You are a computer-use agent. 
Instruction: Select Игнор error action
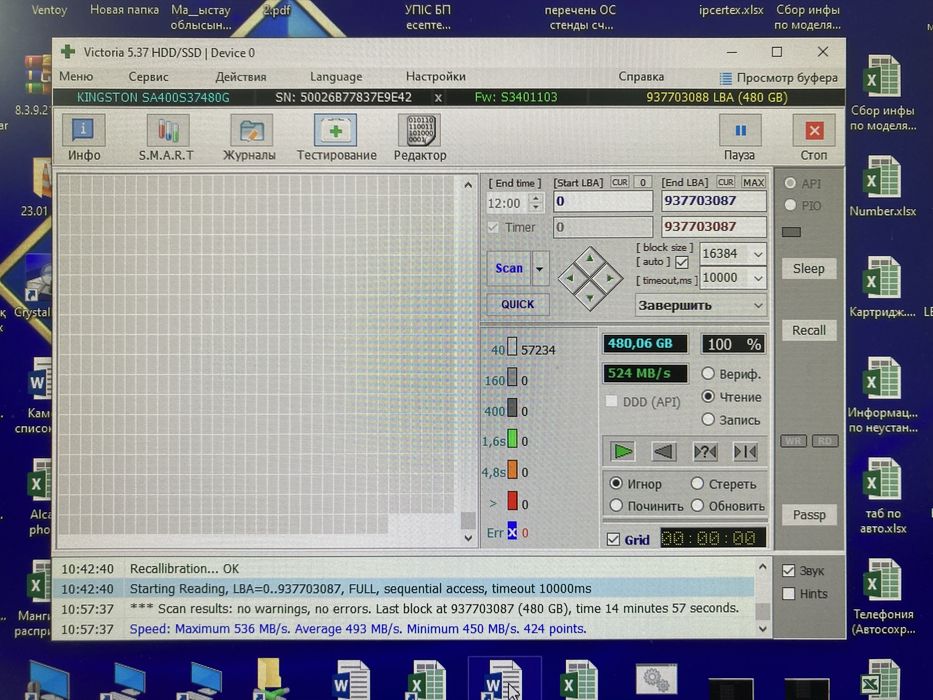tap(616, 483)
